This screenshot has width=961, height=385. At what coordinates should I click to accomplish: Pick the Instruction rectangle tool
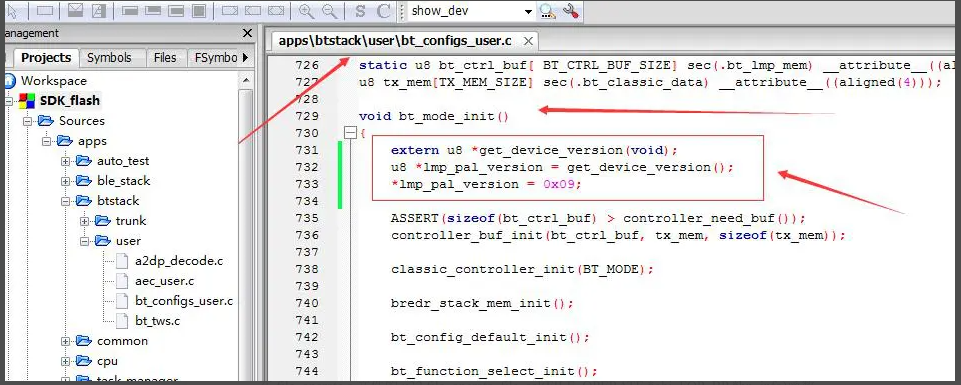[x=45, y=10]
